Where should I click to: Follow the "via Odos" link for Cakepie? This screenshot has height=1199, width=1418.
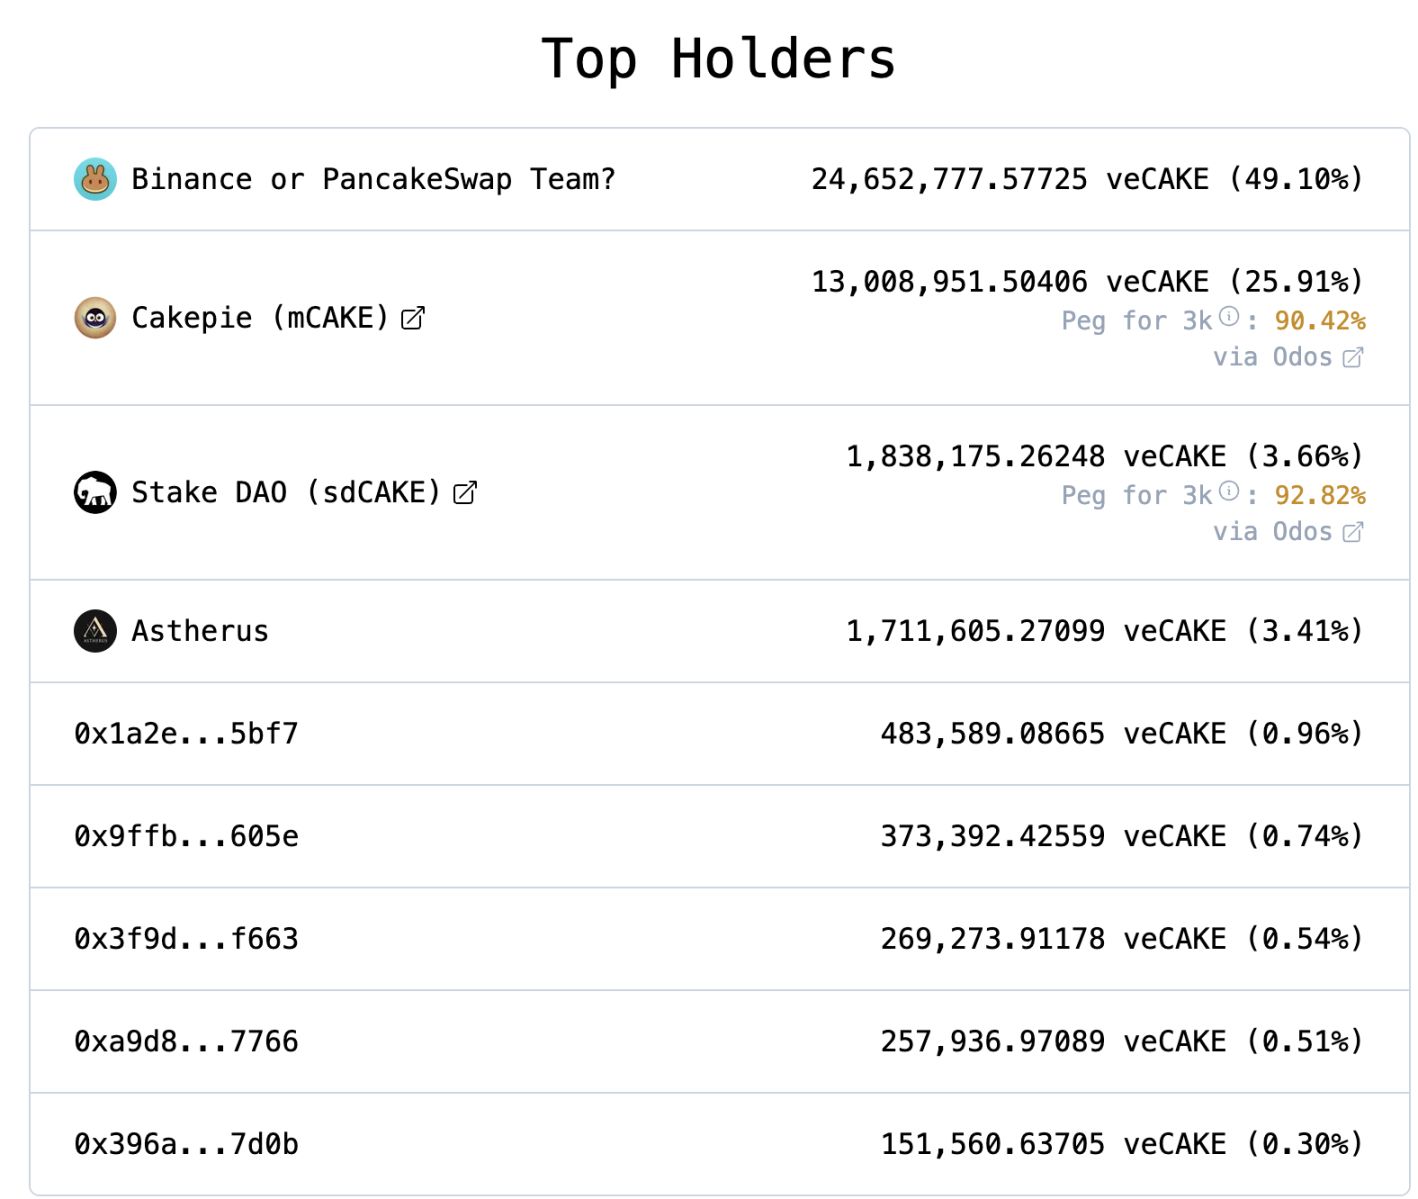point(1272,358)
